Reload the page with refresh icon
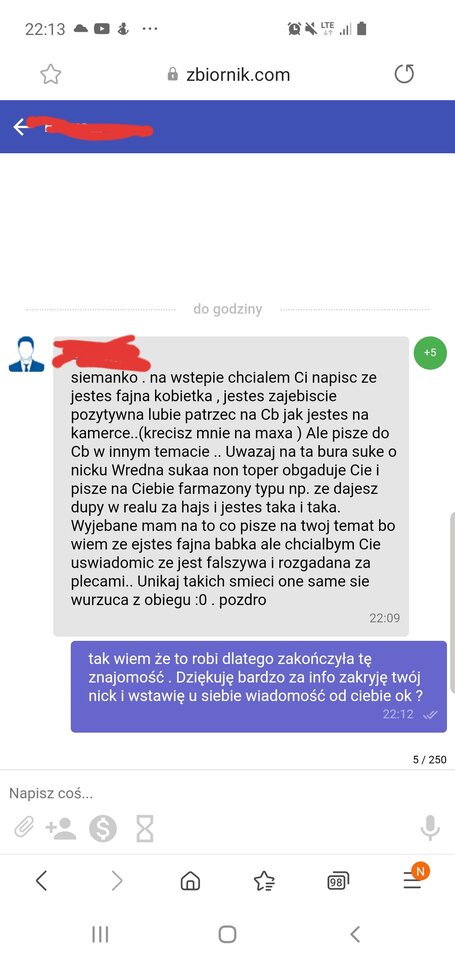This screenshot has height=960, width=455. pos(404,75)
